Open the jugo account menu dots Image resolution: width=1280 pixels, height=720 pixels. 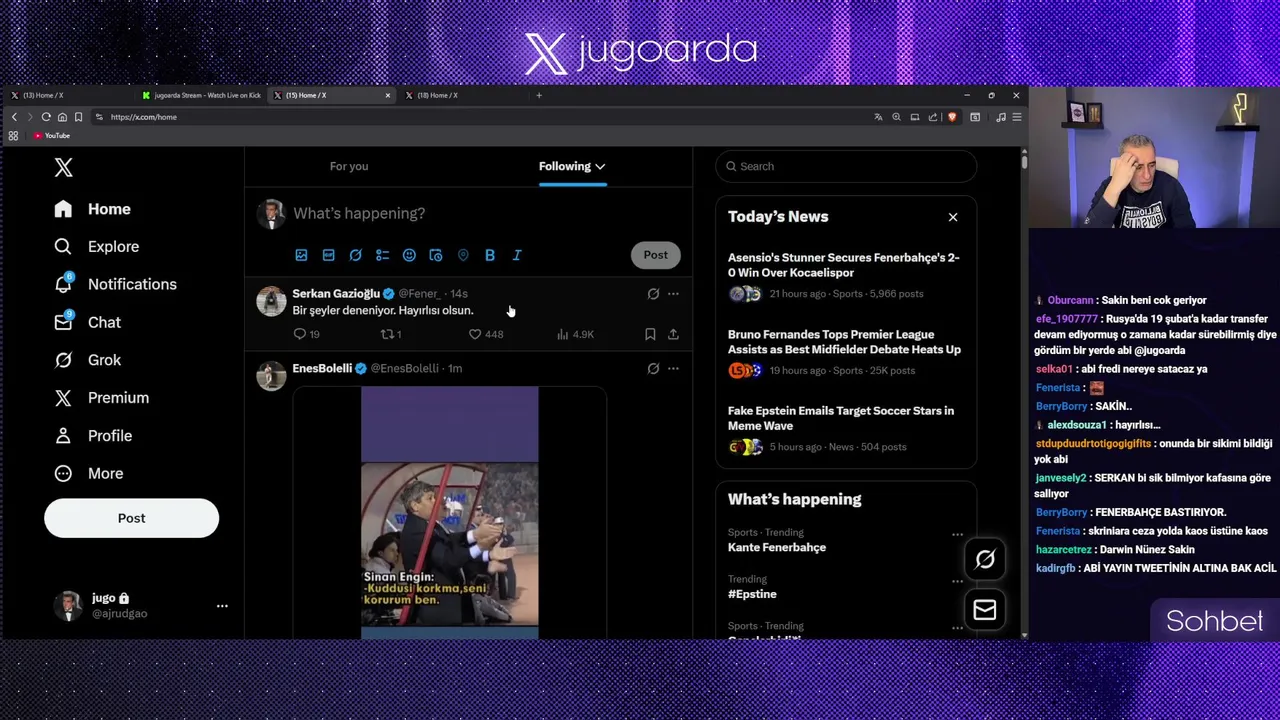pos(222,606)
